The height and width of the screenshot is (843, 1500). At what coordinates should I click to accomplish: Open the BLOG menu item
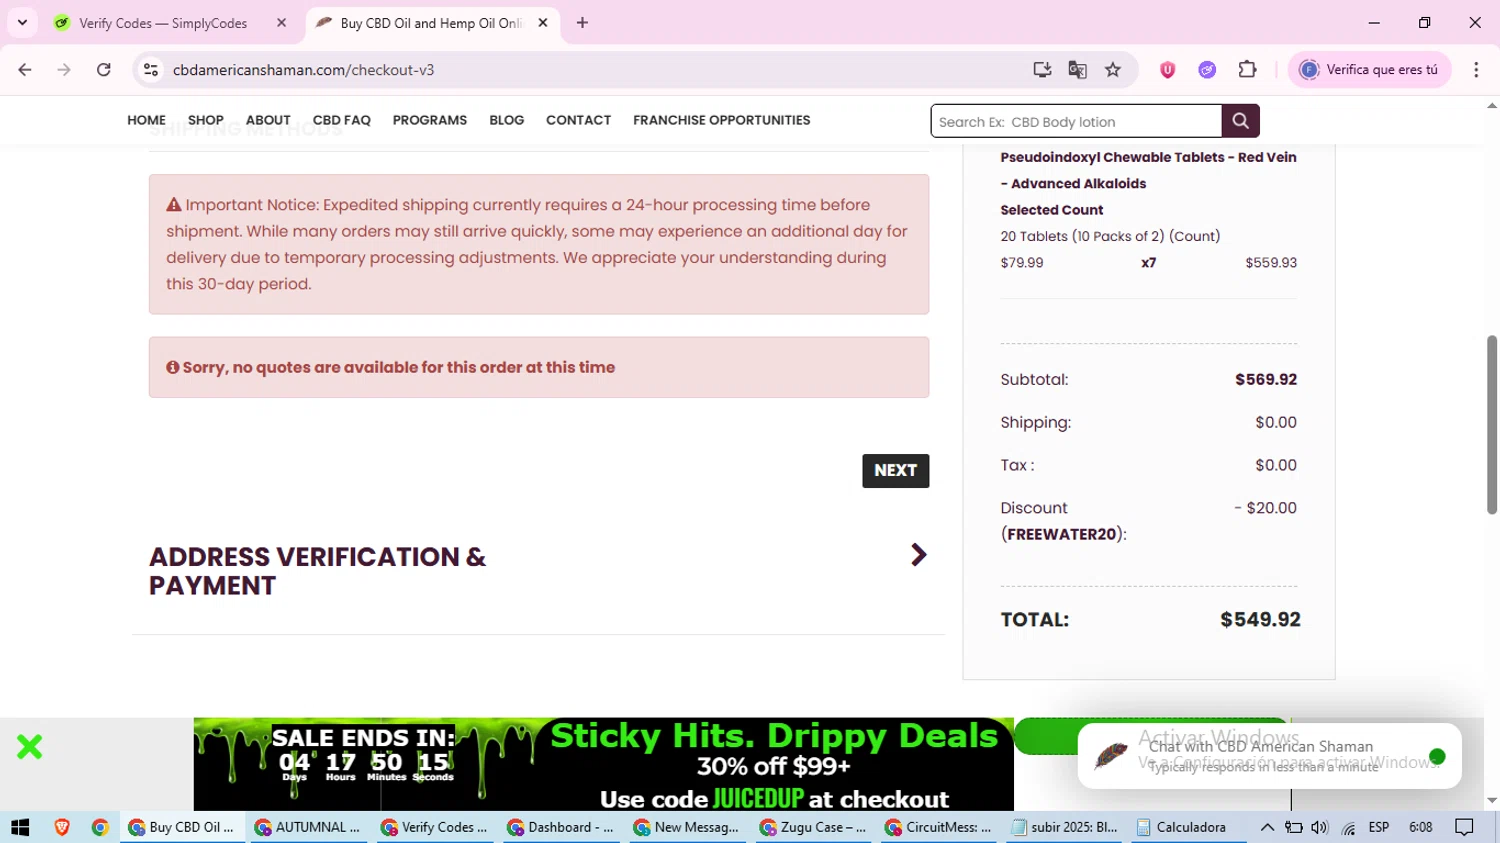507,120
